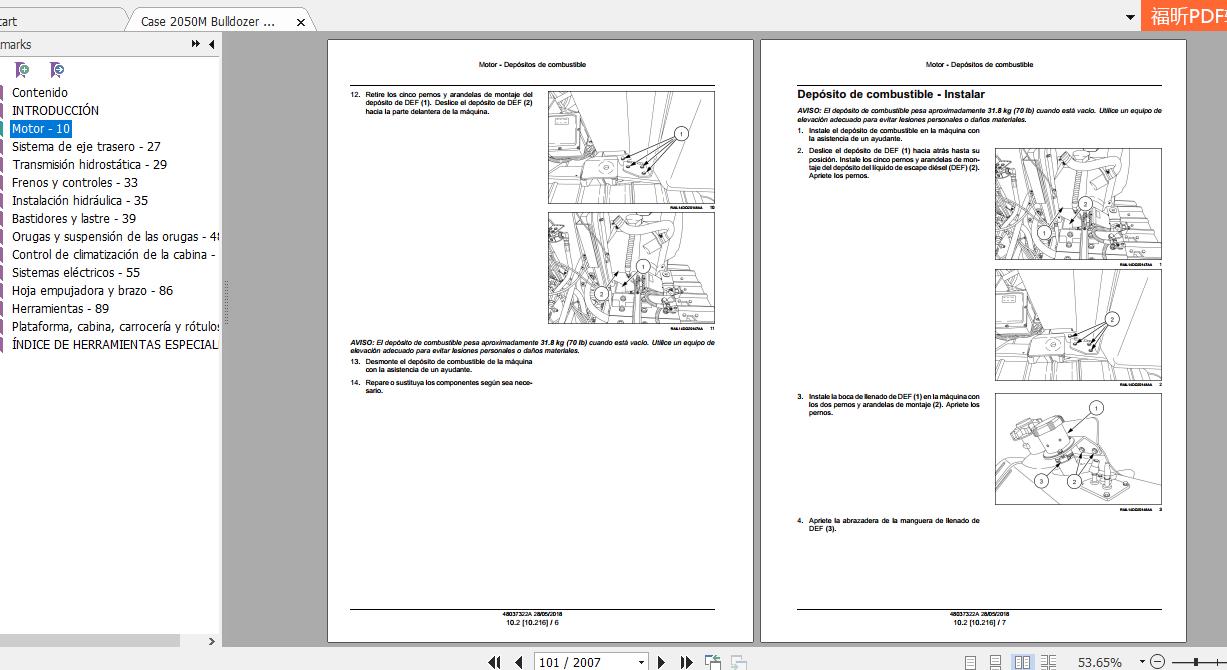This screenshot has width=1227, height=670.
Task: Open Bastidores y lastre - 39
Action: click(x=73, y=219)
